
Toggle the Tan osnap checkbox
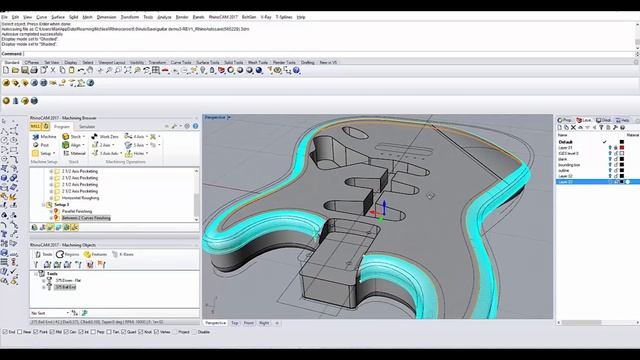[109, 332]
